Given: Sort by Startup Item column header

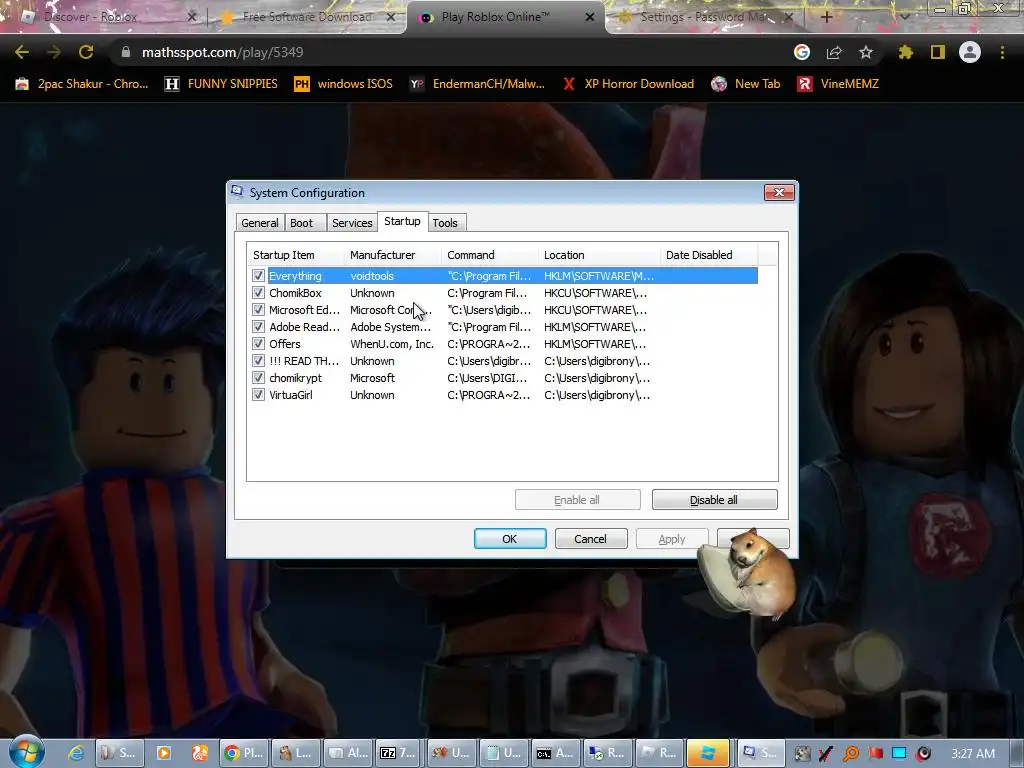Looking at the screenshot, I should point(296,255).
